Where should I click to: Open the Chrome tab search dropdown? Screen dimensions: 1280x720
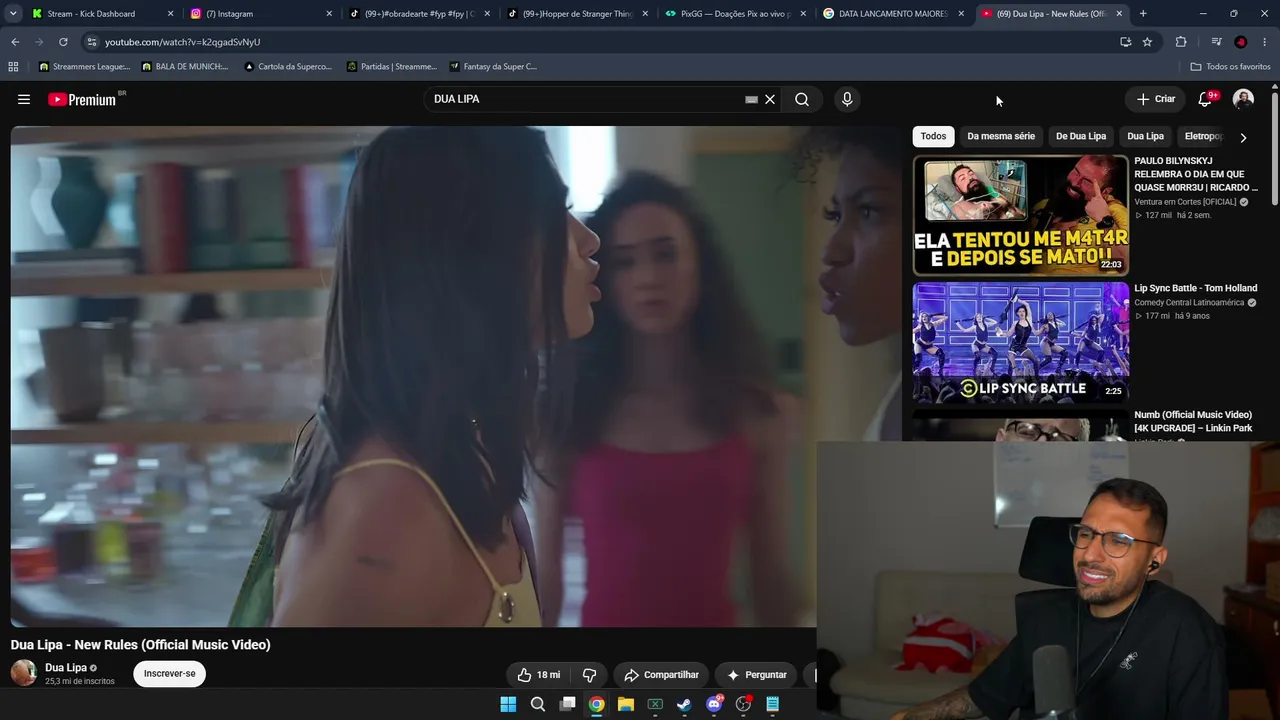pos(13,14)
